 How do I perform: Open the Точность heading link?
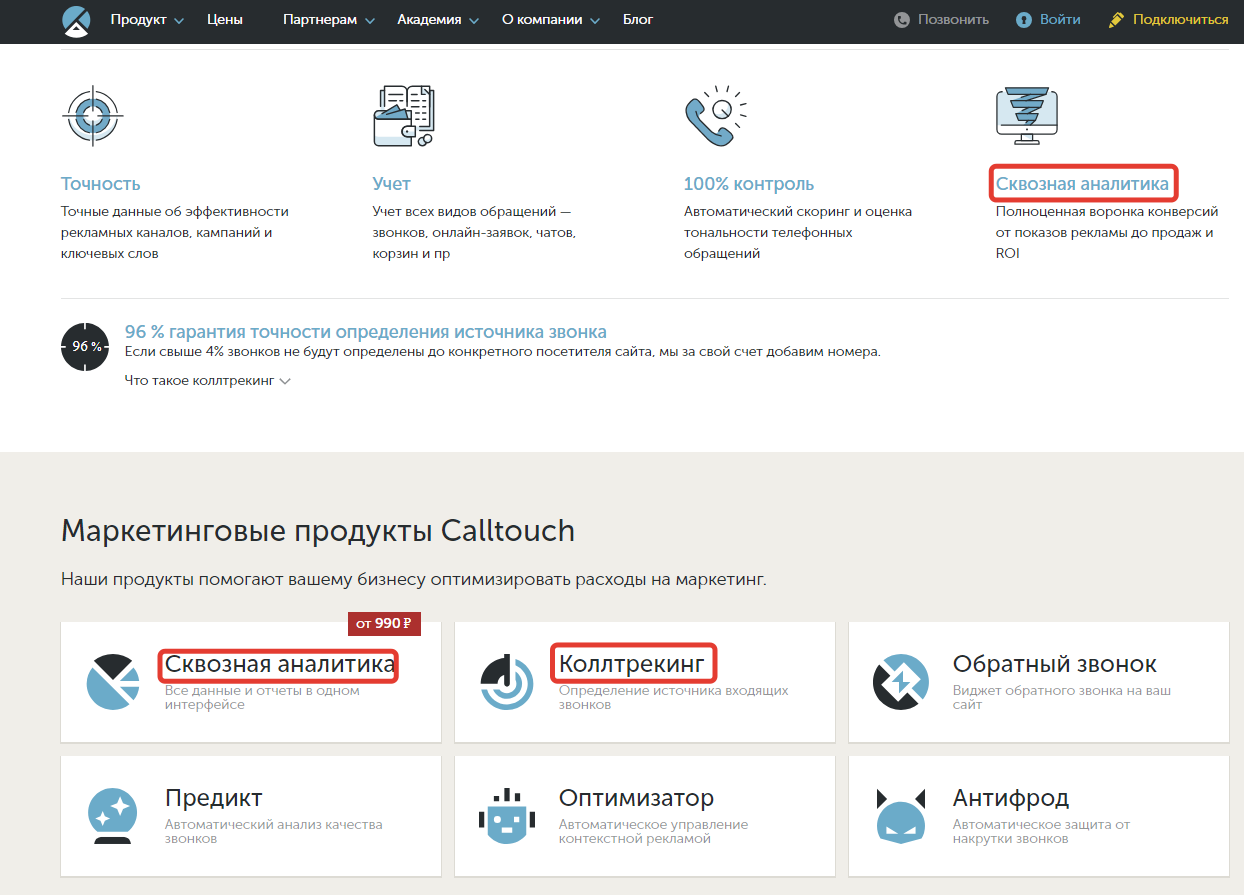tap(101, 184)
